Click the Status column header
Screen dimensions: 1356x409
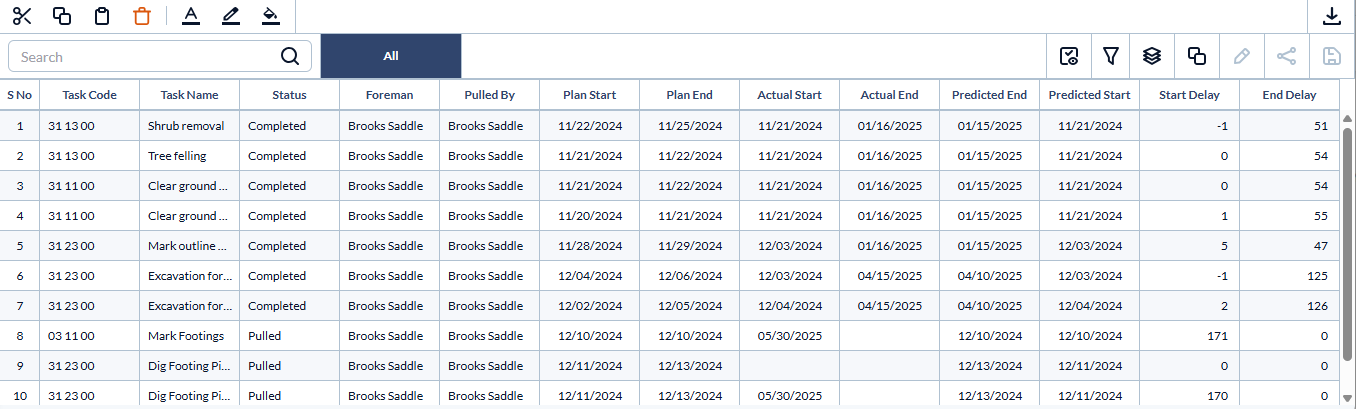pos(289,95)
